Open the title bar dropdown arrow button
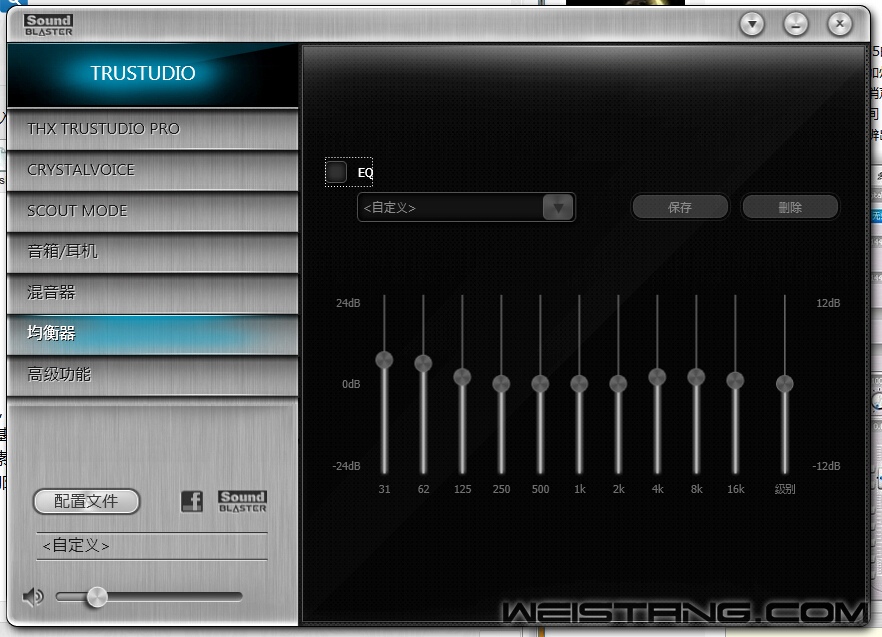Screen dimensions: 882x637 pos(752,24)
